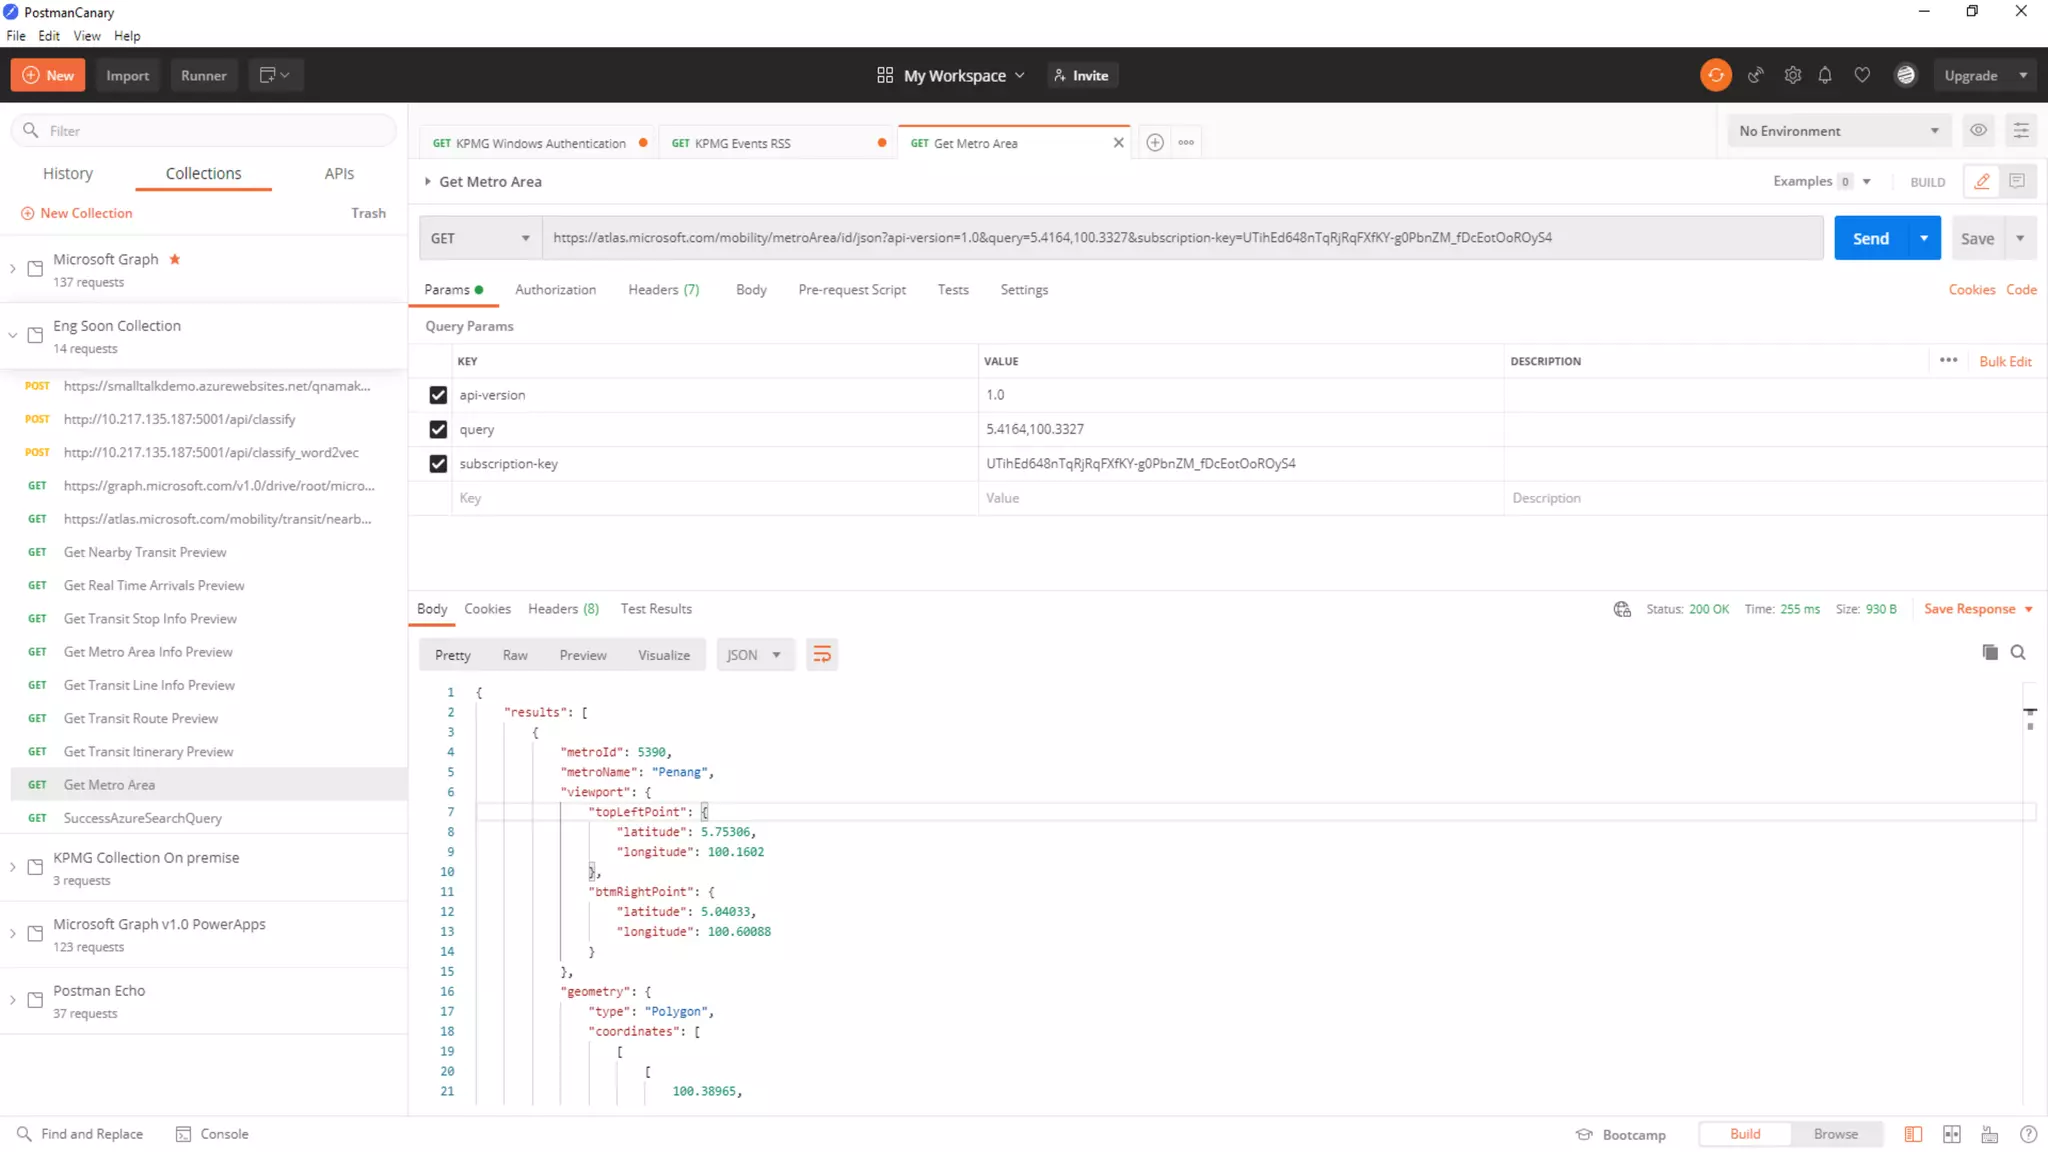Open the notifications bell icon
Image resolution: width=2048 pixels, height=1152 pixels.
[x=1825, y=75]
